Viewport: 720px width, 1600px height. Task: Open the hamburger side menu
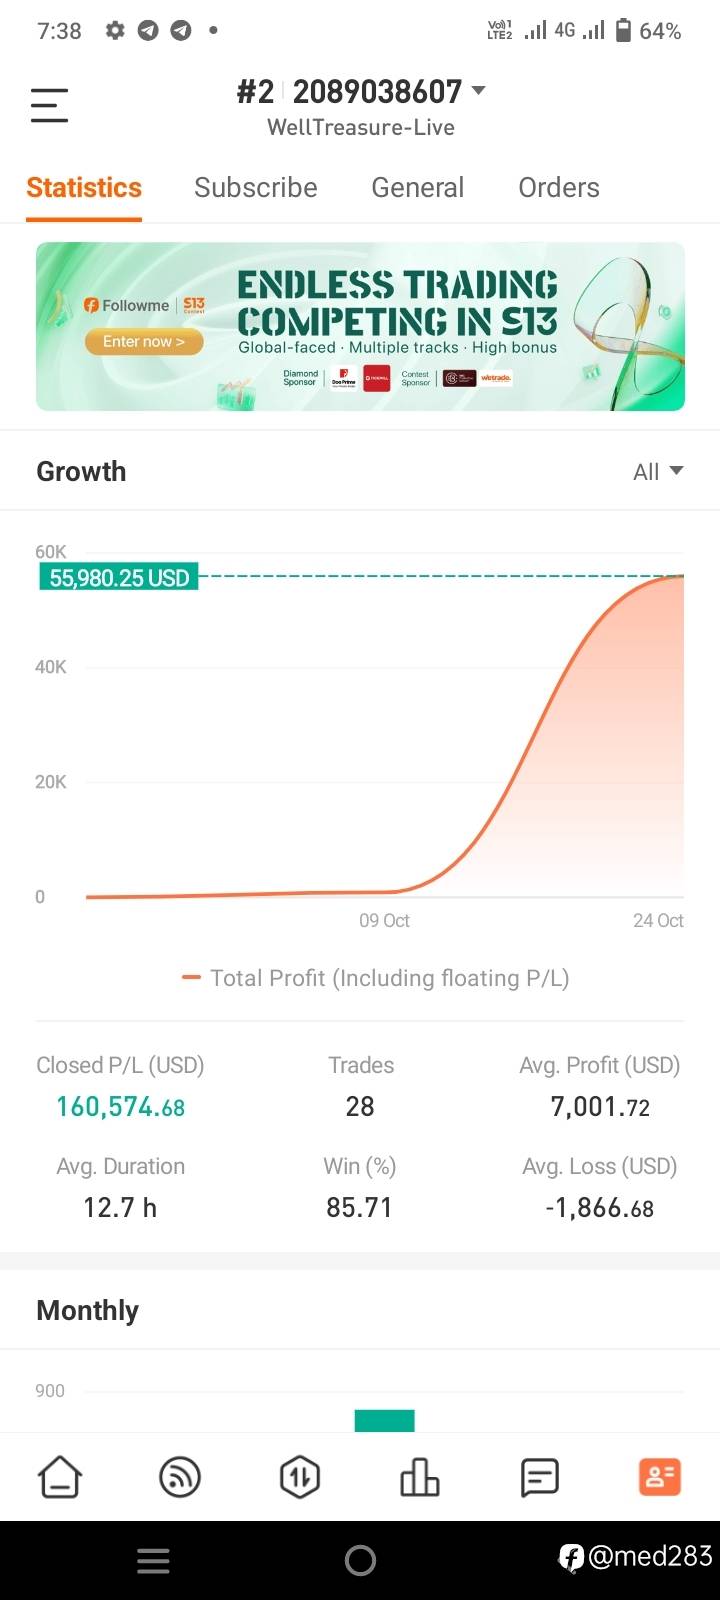(49, 105)
